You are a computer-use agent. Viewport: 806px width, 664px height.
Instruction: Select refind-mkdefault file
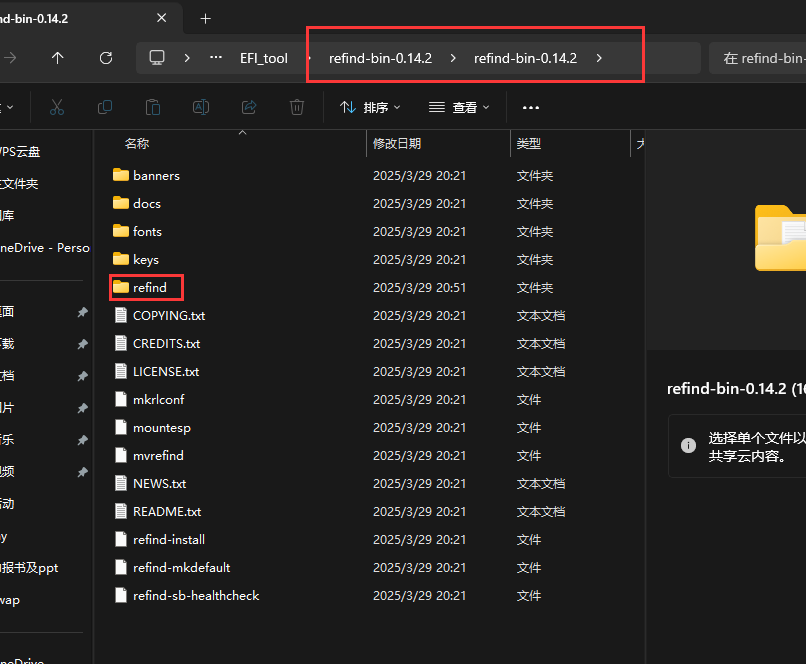[172, 567]
